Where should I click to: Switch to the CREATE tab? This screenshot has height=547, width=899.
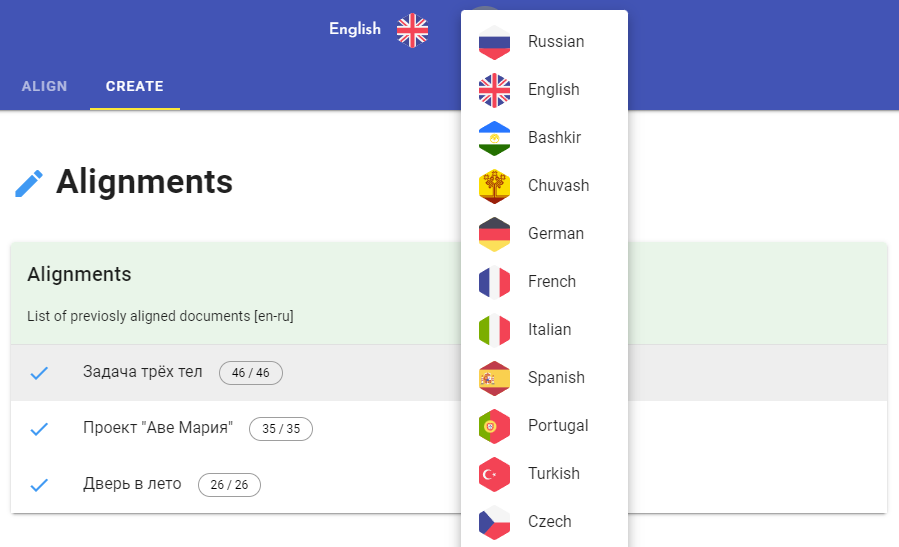[135, 87]
